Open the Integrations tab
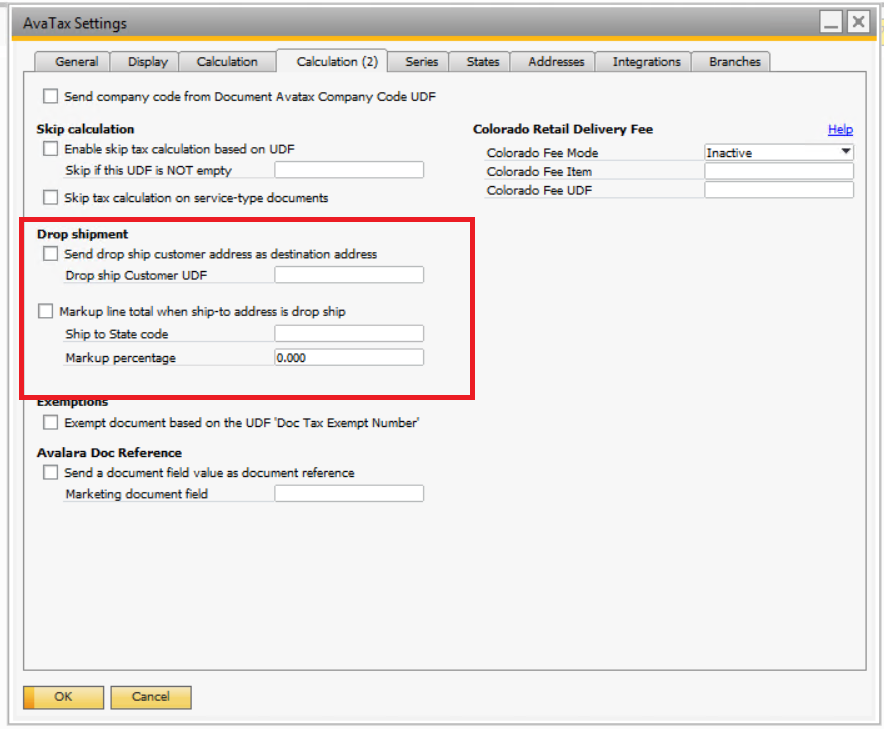 644,61
